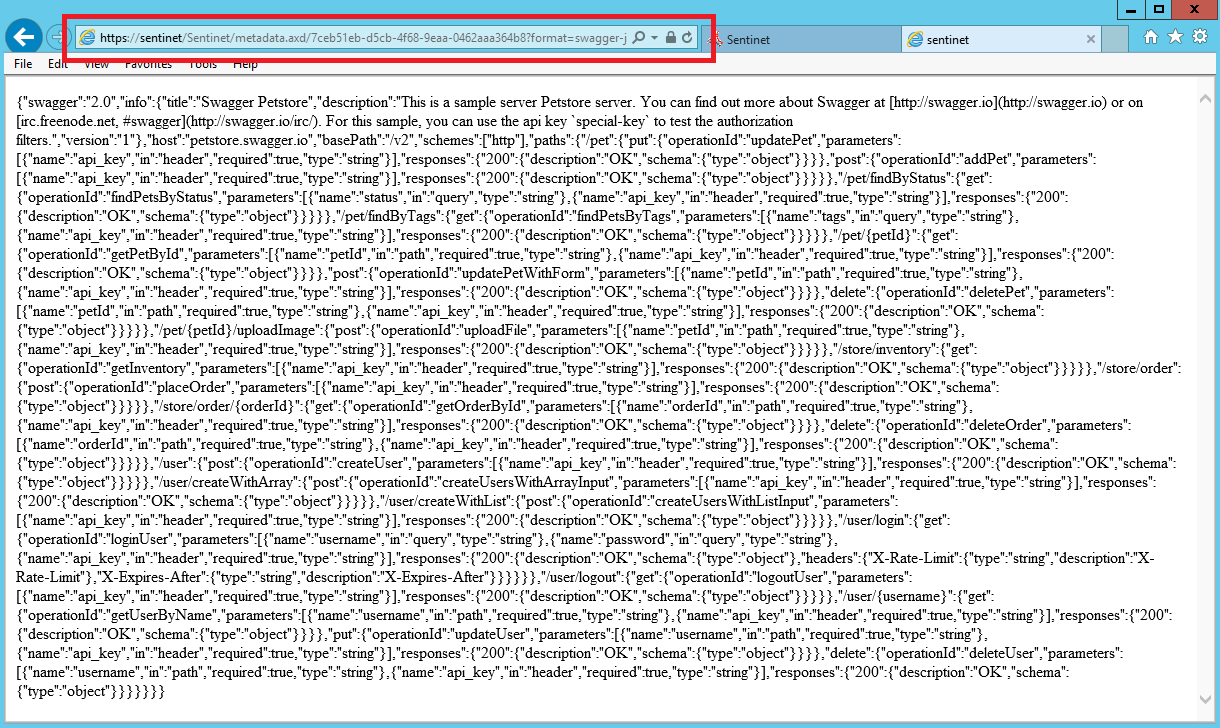Open the File menu
Screen dimensions: 1220x728
tap(23, 64)
